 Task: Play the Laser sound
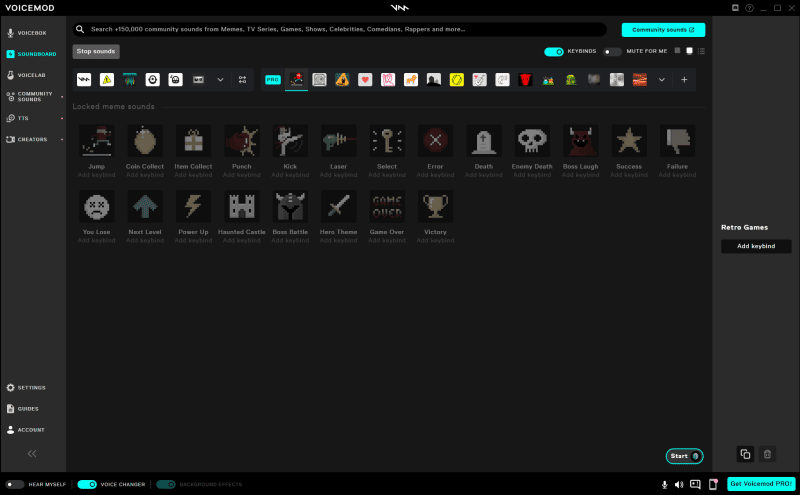(x=338, y=141)
